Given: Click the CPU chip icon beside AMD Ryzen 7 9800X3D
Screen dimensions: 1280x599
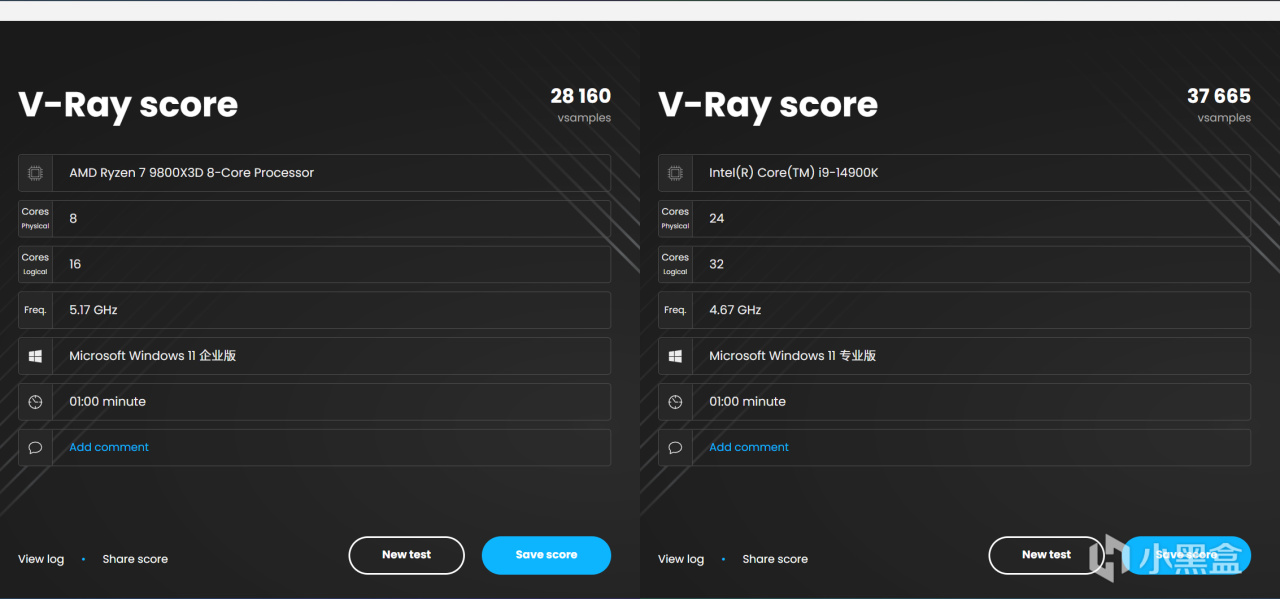Looking at the screenshot, I should [35, 173].
